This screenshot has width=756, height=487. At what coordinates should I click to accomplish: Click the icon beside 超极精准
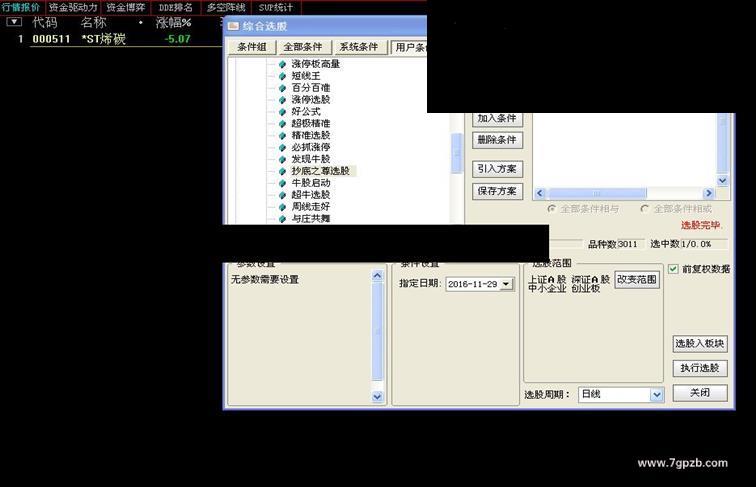(283, 123)
